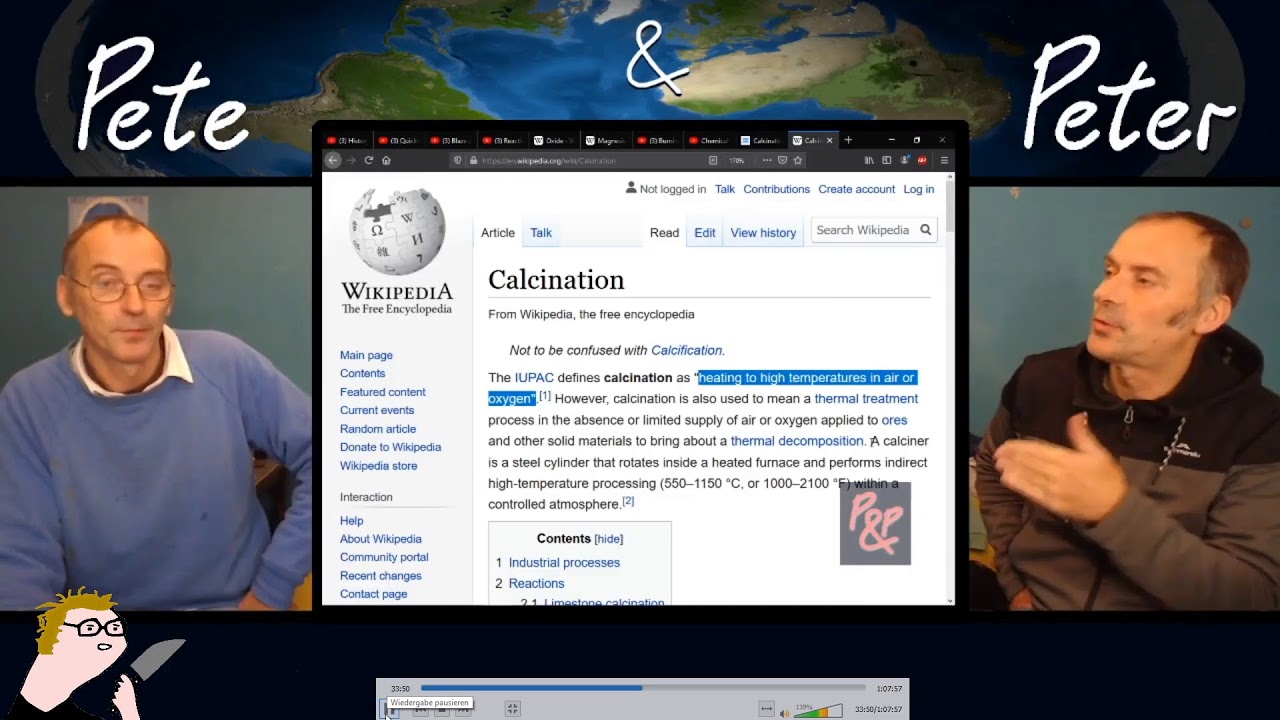
Task: Toggle reader view in address bar
Action: coord(713,160)
